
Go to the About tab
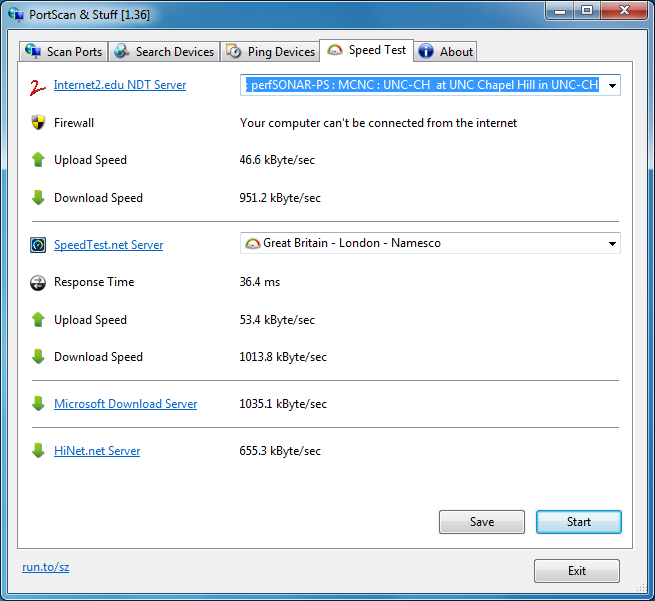point(445,51)
